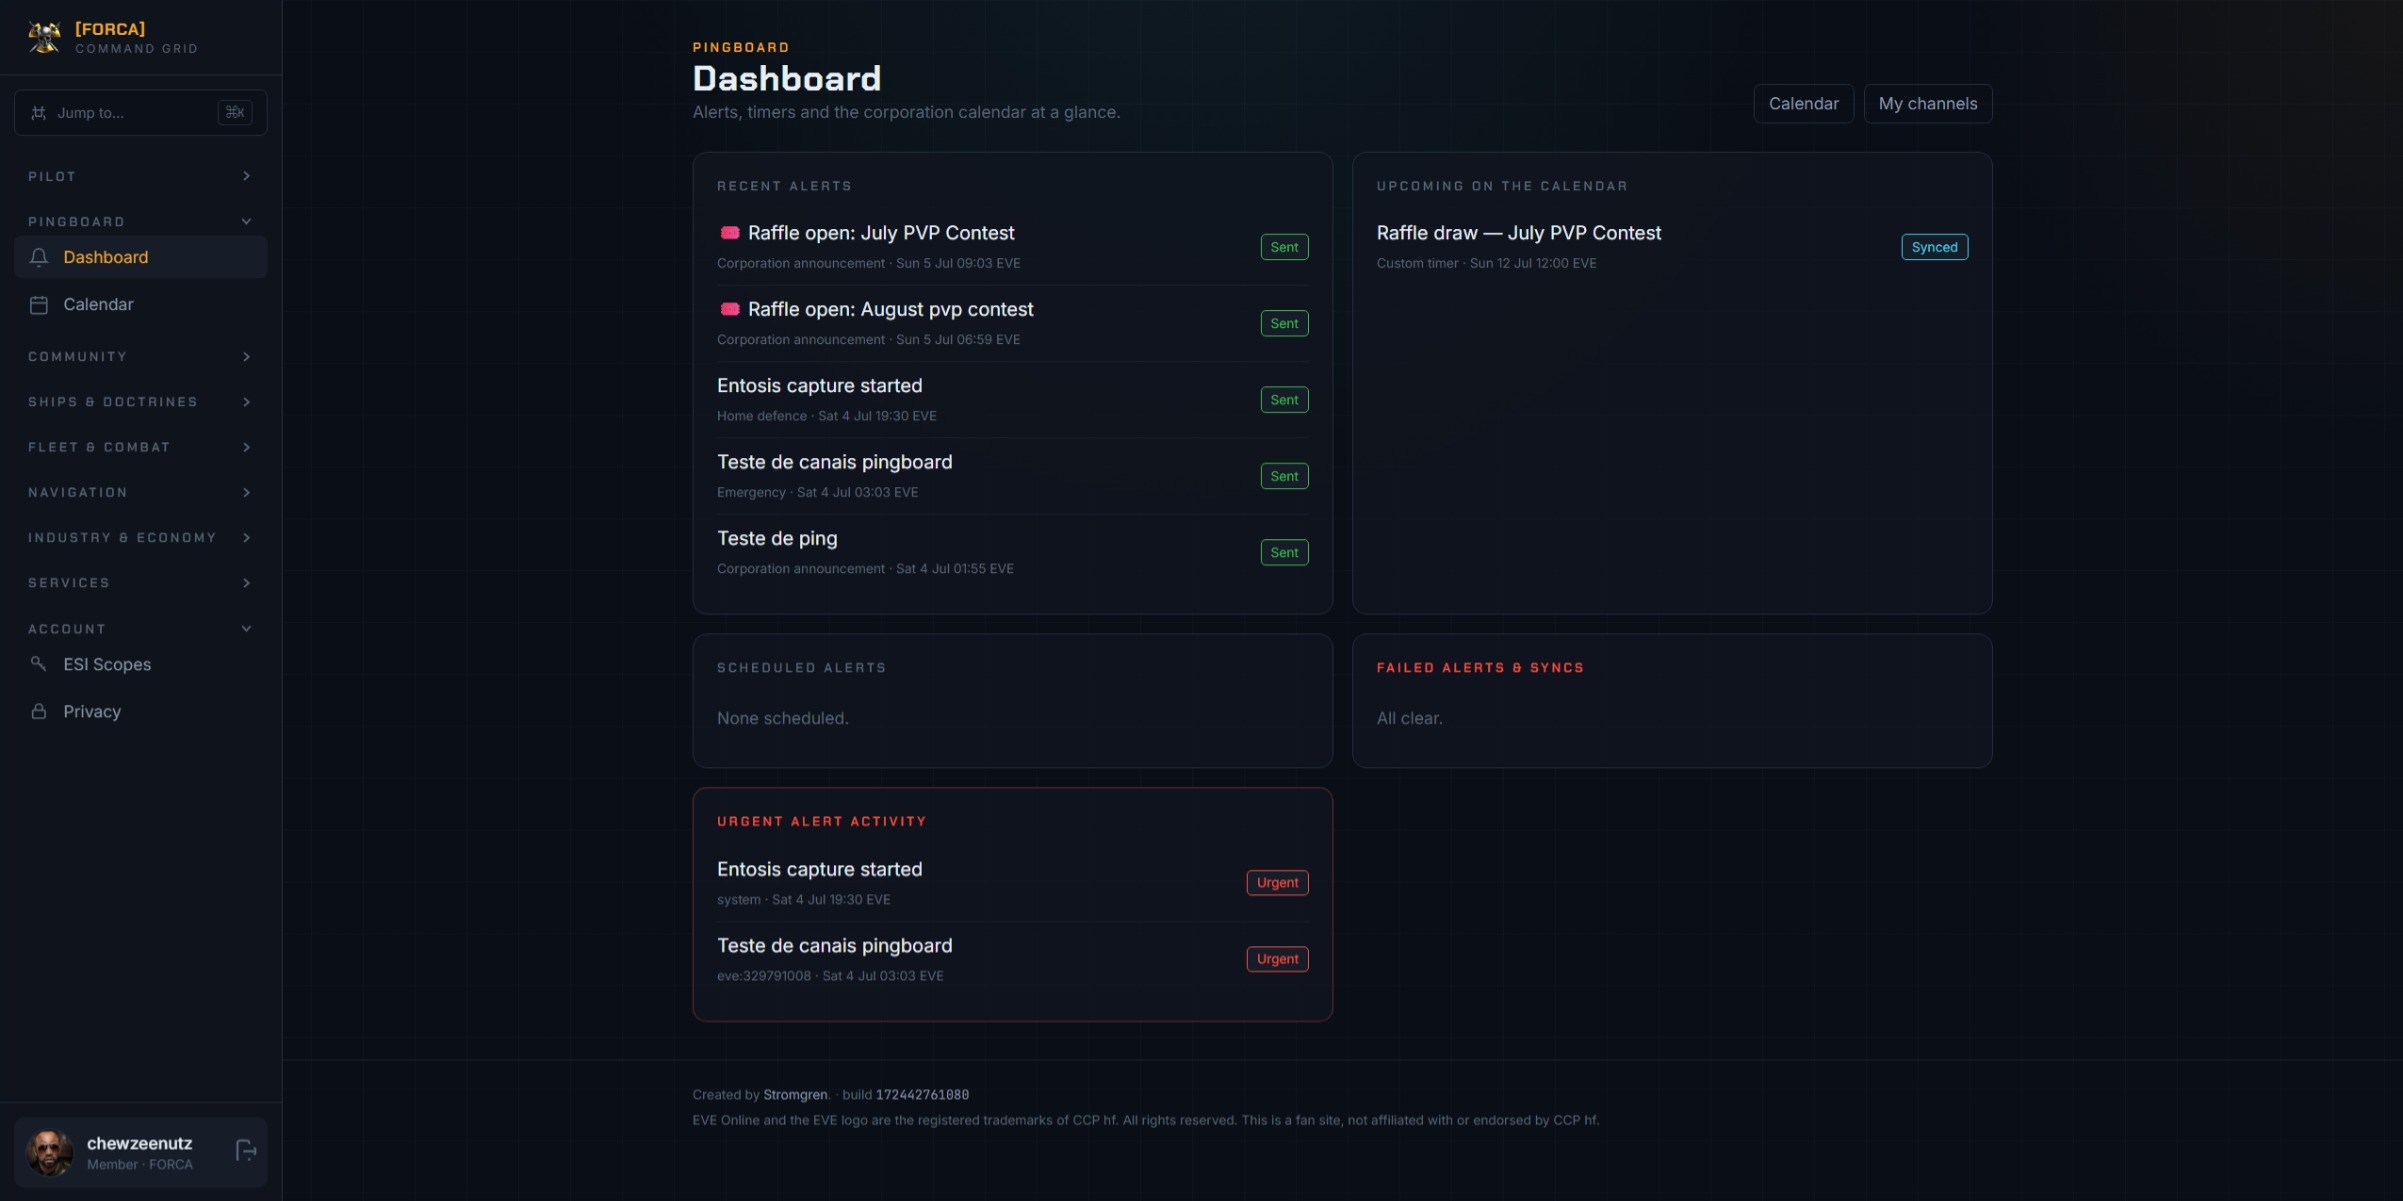Click Sent badge on Entosis capture started

[1284, 400]
